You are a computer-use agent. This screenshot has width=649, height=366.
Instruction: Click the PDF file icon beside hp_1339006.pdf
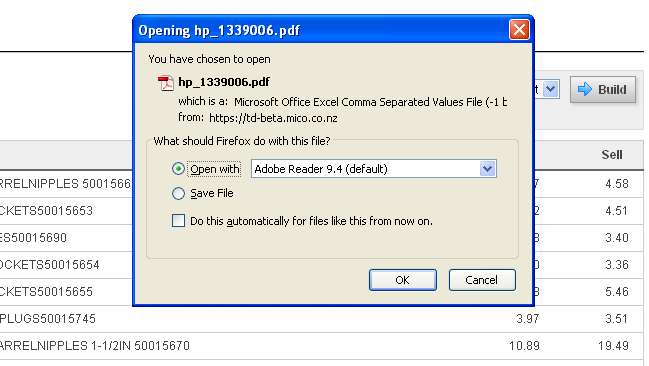(x=166, y=83)
